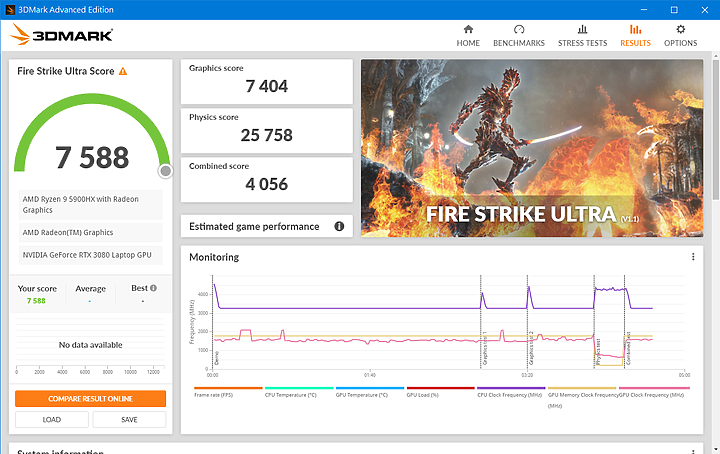Image resolution: width=720 pixels, height=454 pixels.
Task: Minimize the 3DMark window
Action: (644, 10)
